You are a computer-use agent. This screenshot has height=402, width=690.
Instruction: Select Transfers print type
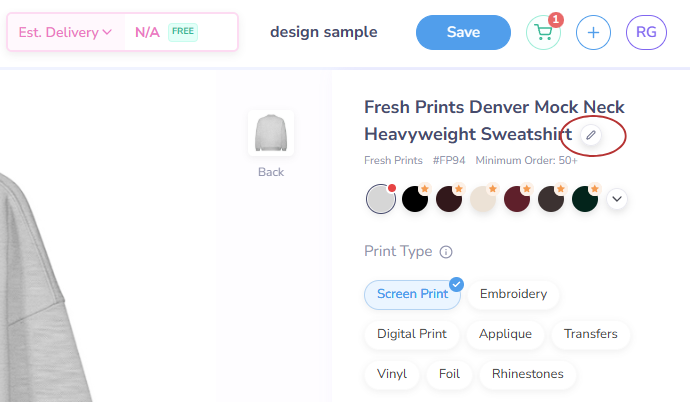coord(590,334)
